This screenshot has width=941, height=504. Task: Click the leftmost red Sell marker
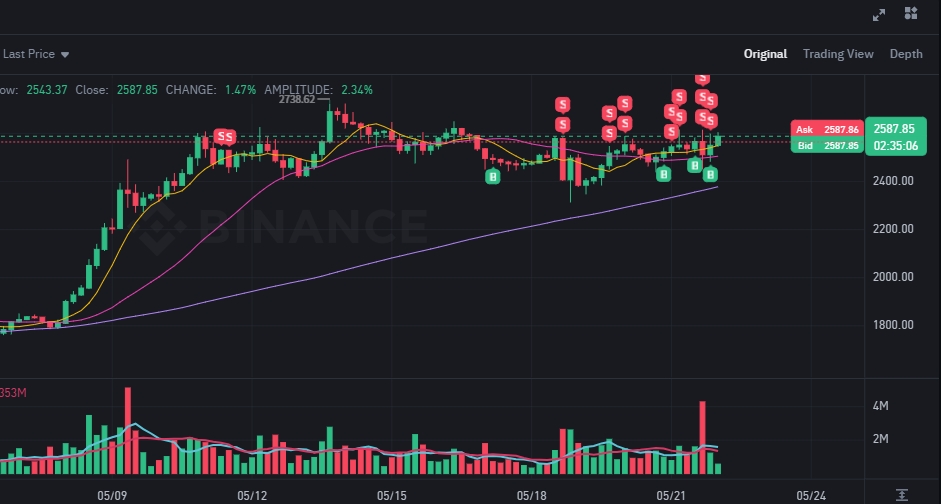[219, 136]
